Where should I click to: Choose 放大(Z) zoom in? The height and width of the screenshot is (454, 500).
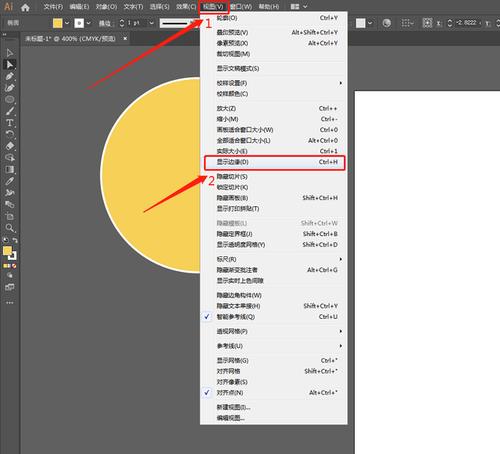(x=273, y=109)
